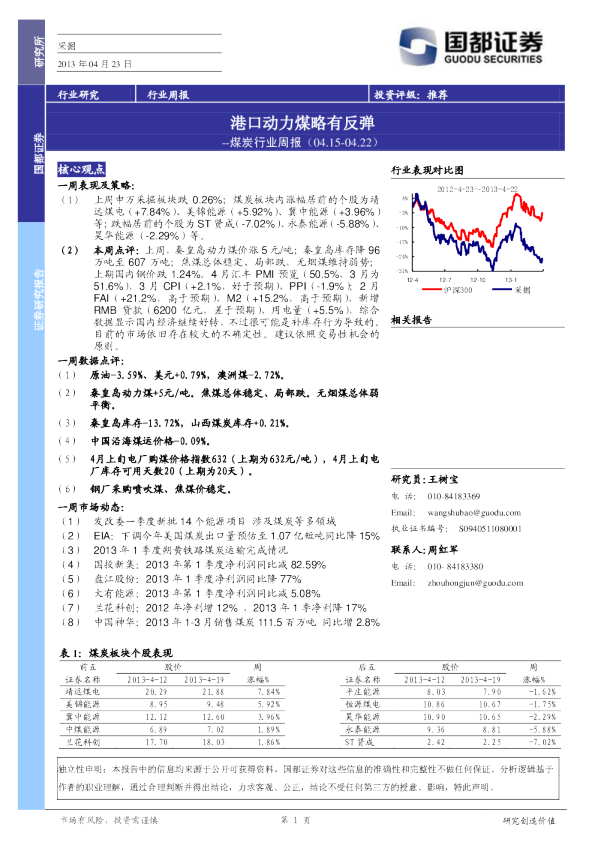Click cell '12.60' in 冀中能源 row
The width and height of the screenshot is (595, 842).
[x=213, y=717]
